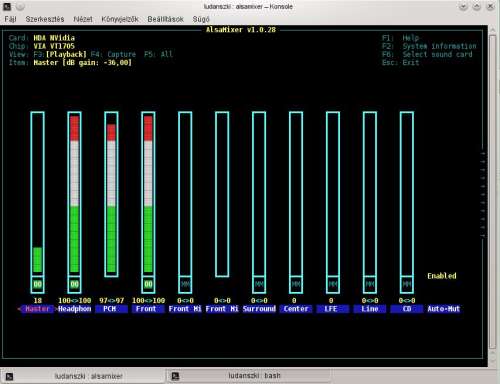The height and width of the screenshot is (384, 500).
Task: Unmute the Center channel
Action: click(x=296, y=284)
